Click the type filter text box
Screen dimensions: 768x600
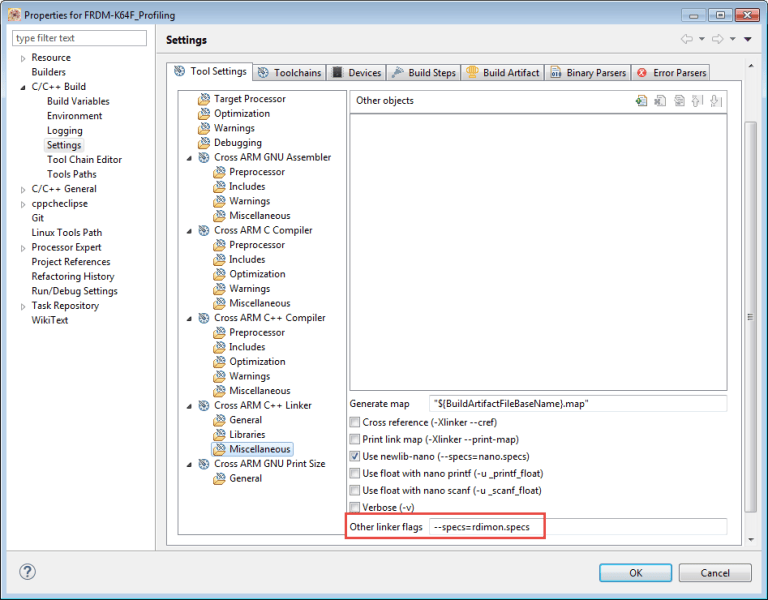pyautogui.click(x=79, y=38)
